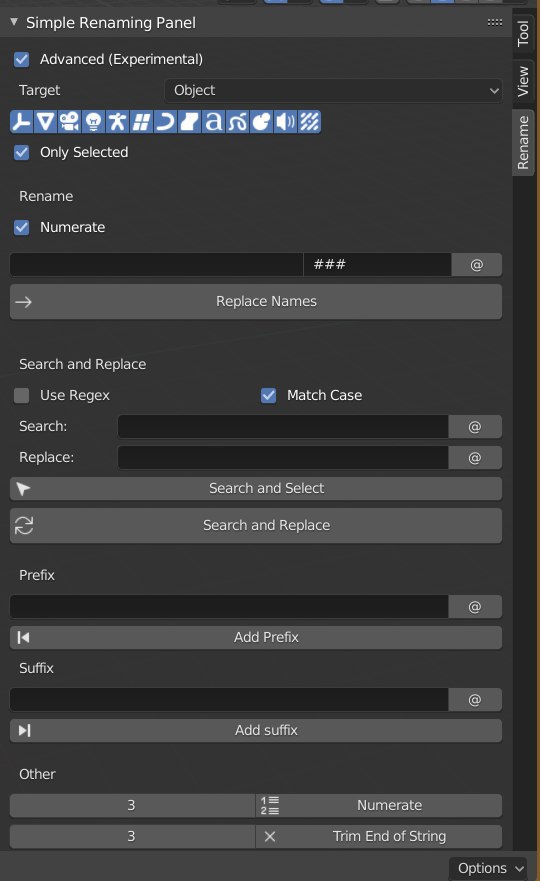540x881 pixels.
Task: Toggle the Camera object type filter icon
Action: (70, 122)
